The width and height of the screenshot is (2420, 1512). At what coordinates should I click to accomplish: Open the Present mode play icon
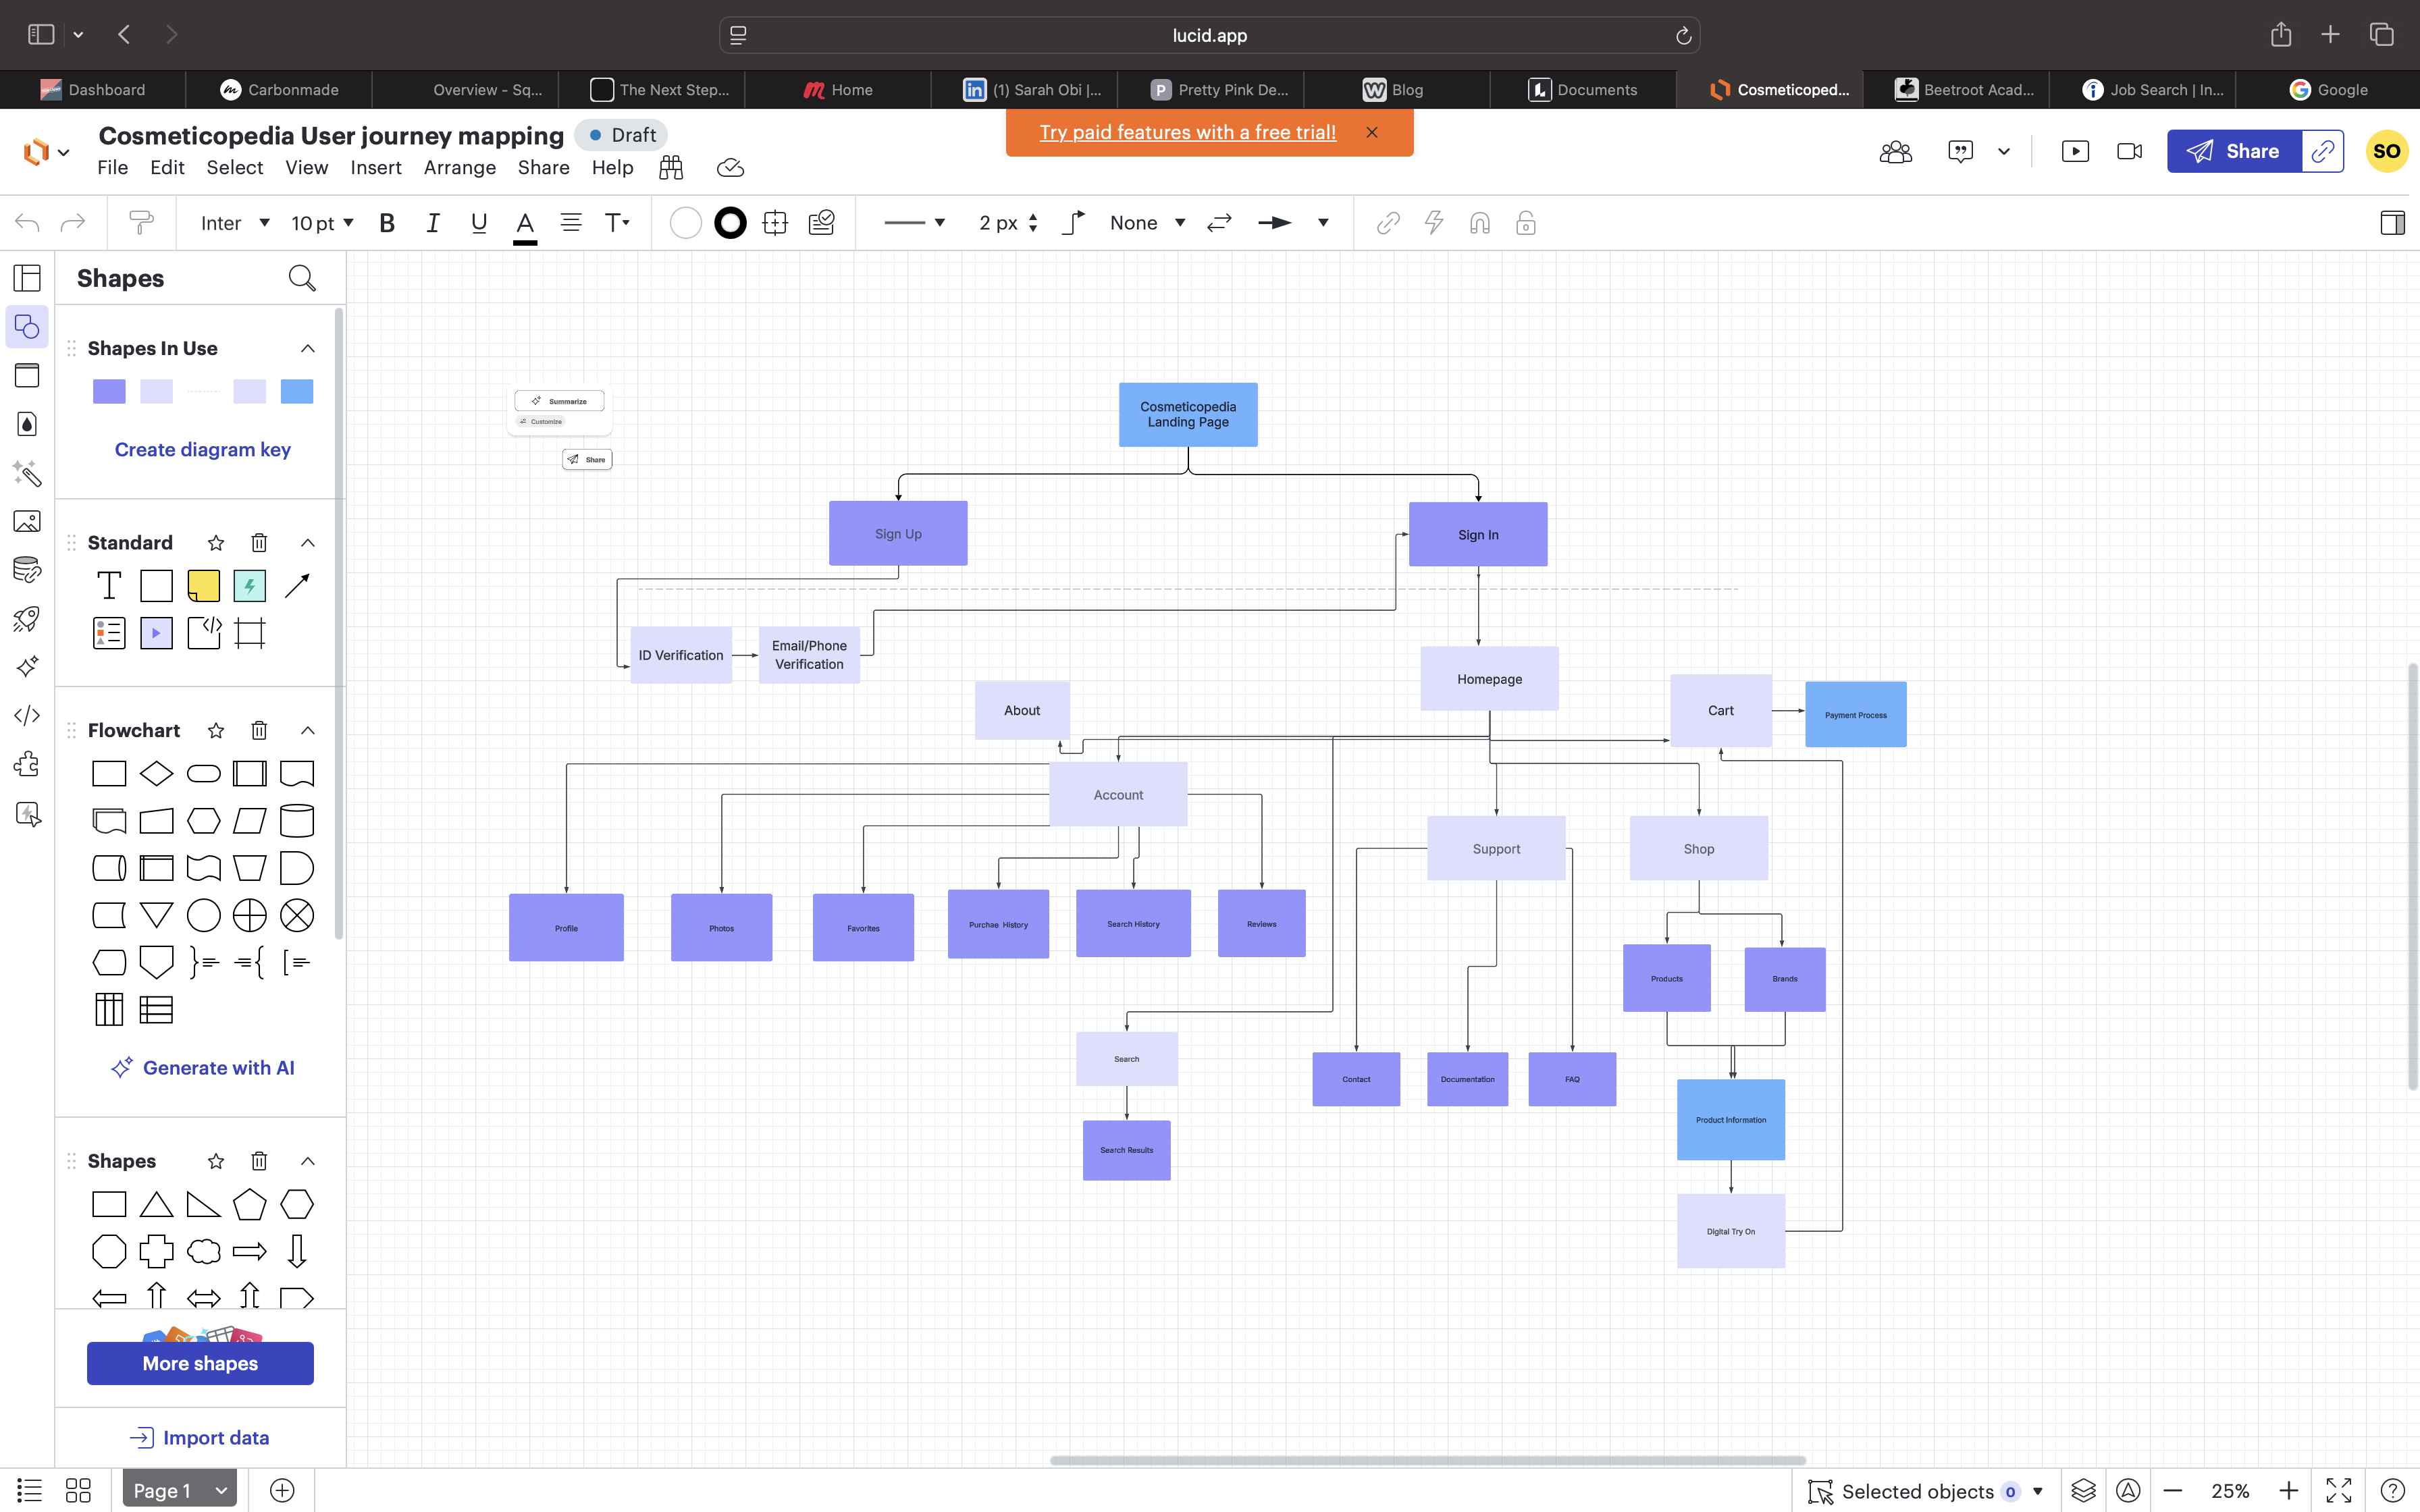click(2075, 151)
